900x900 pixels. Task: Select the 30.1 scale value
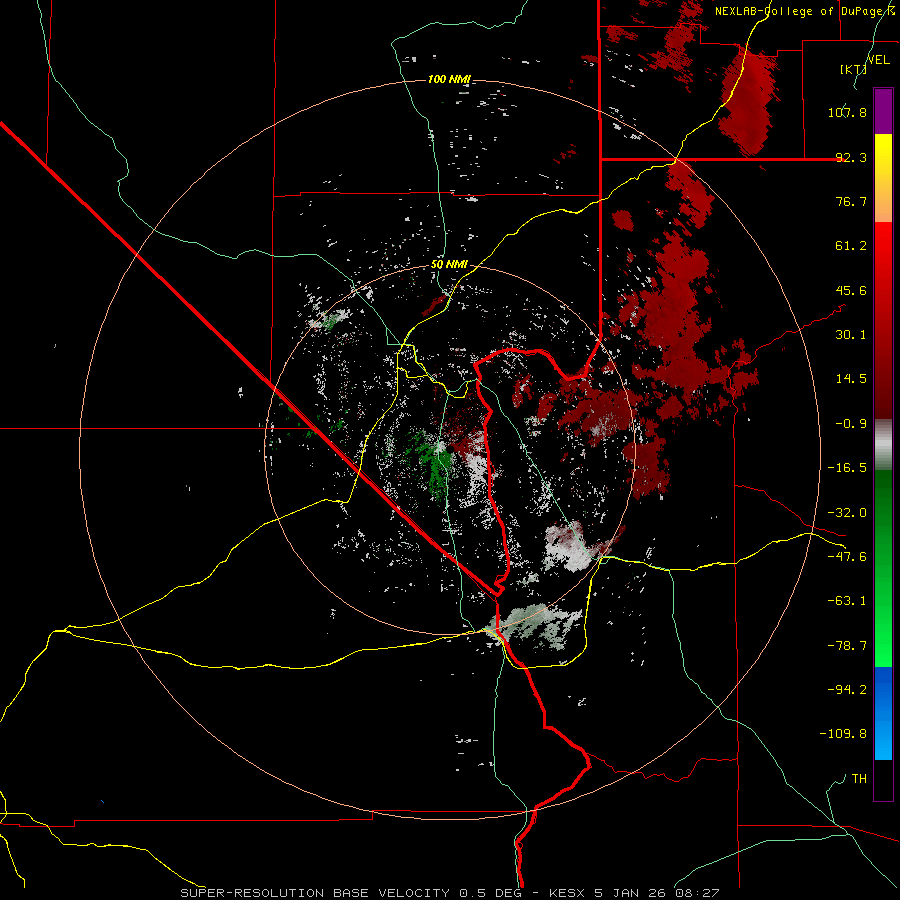point(851,335)
